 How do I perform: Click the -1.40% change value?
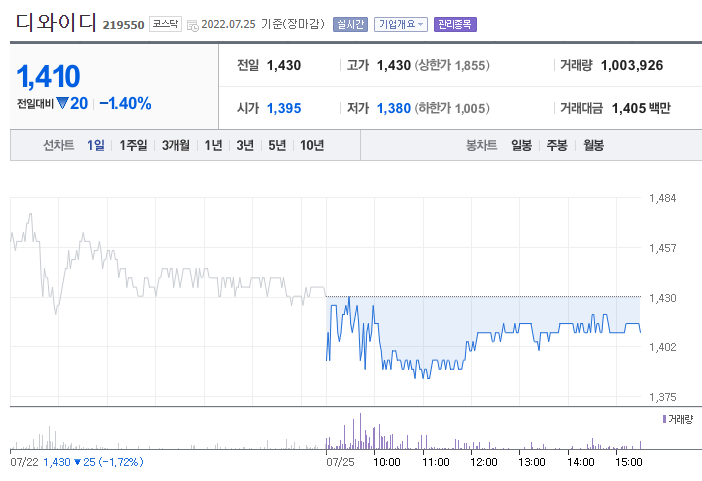pos(125,103)
